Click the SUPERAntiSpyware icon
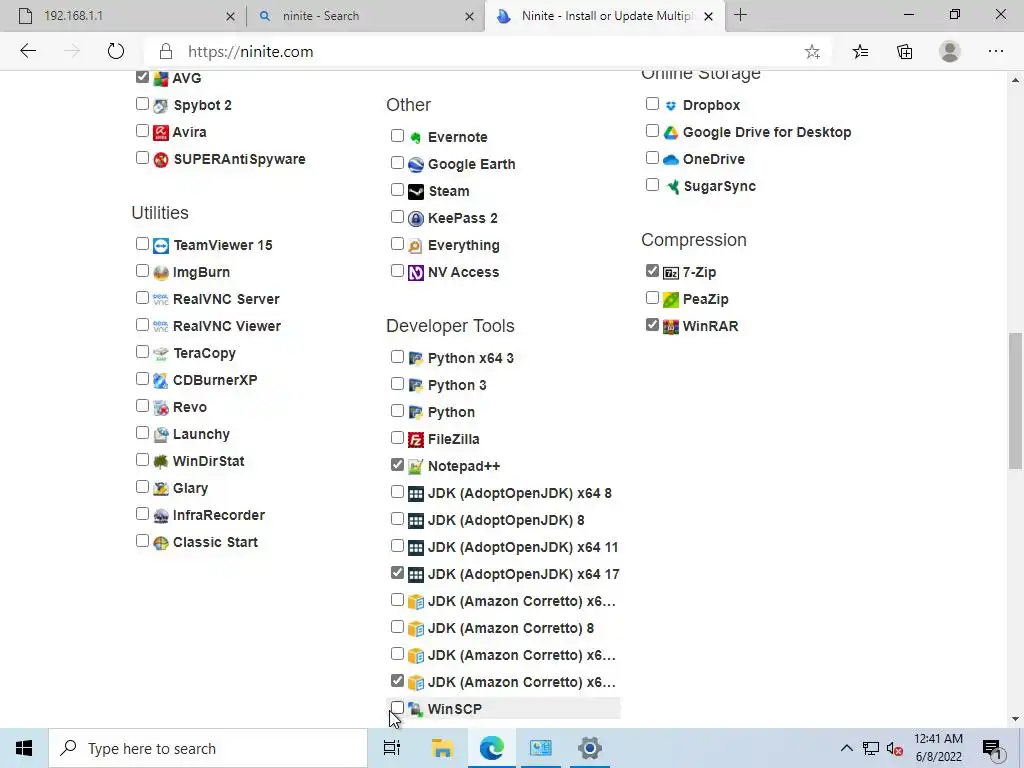 point(161,159)
